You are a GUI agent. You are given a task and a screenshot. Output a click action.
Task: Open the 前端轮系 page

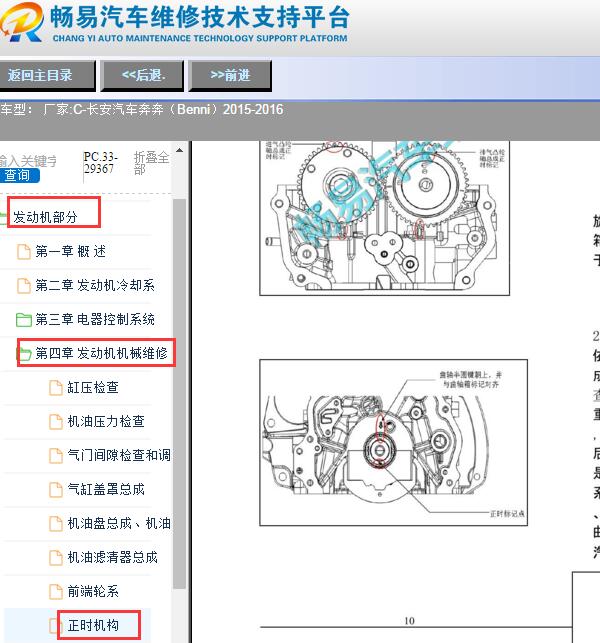click(93, 591)
